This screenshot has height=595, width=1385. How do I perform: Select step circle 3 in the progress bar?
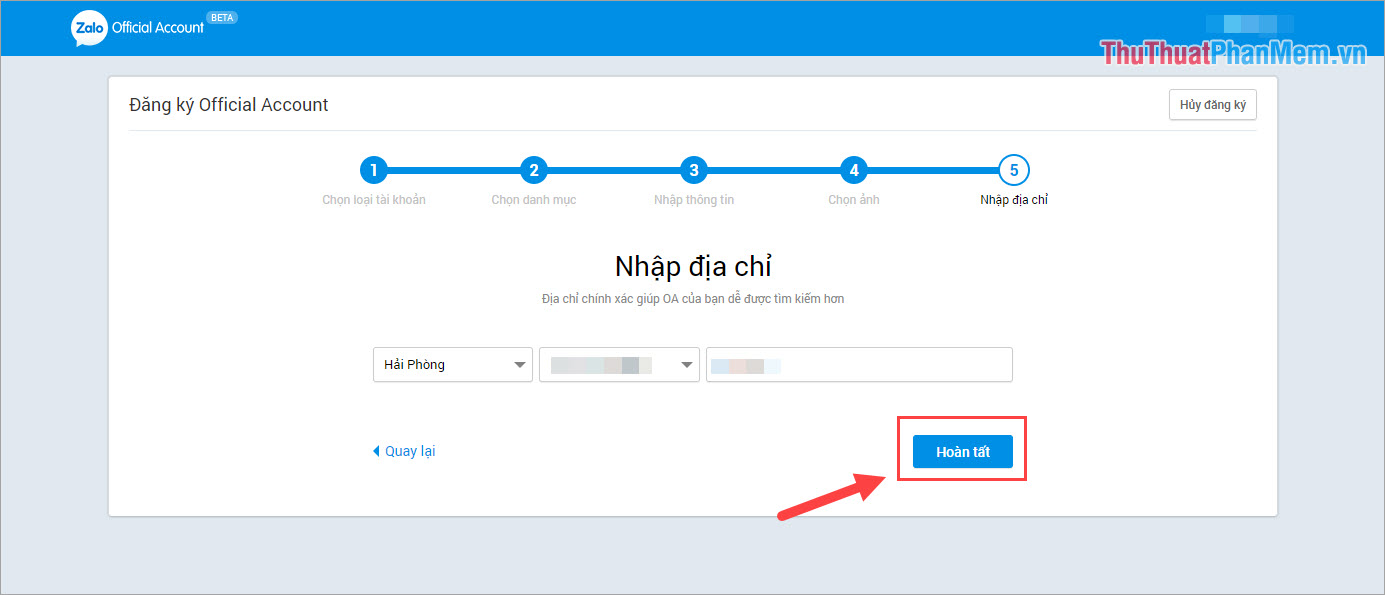pos(693,170)
